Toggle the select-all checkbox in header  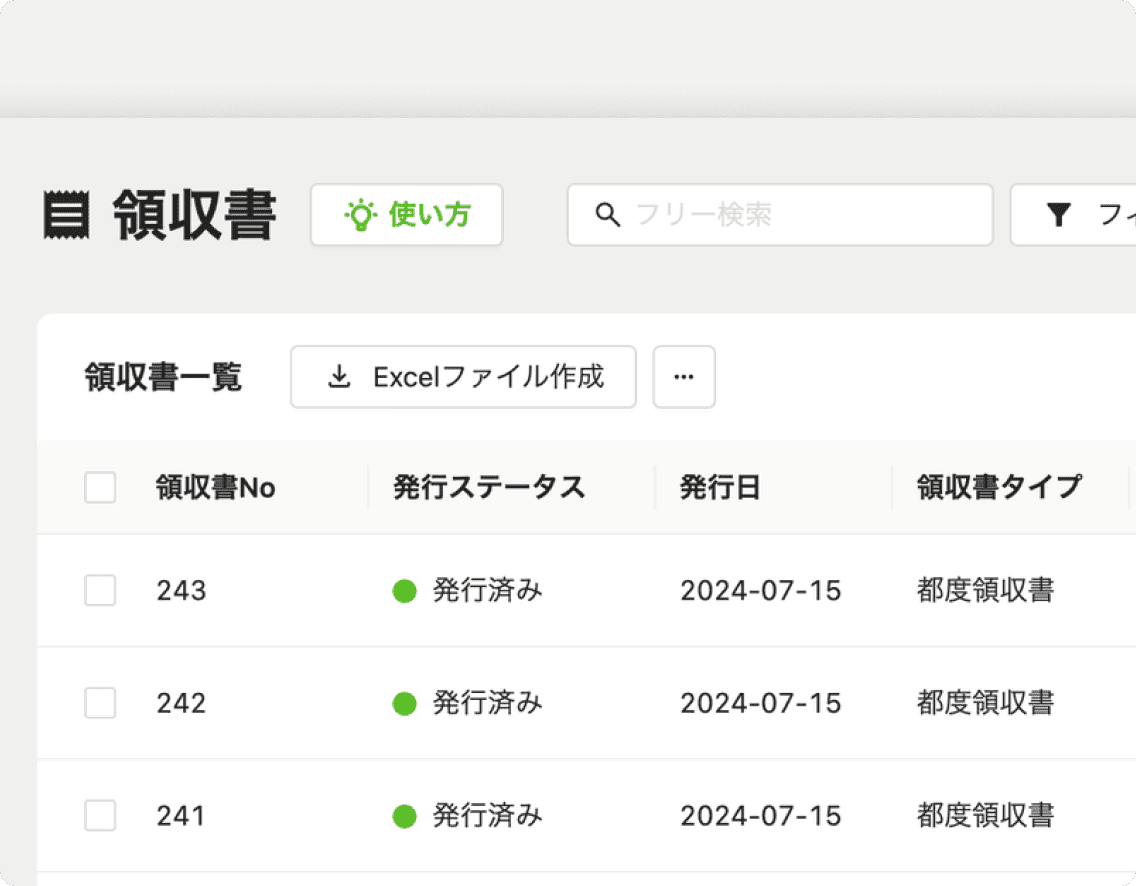[100, 488]
